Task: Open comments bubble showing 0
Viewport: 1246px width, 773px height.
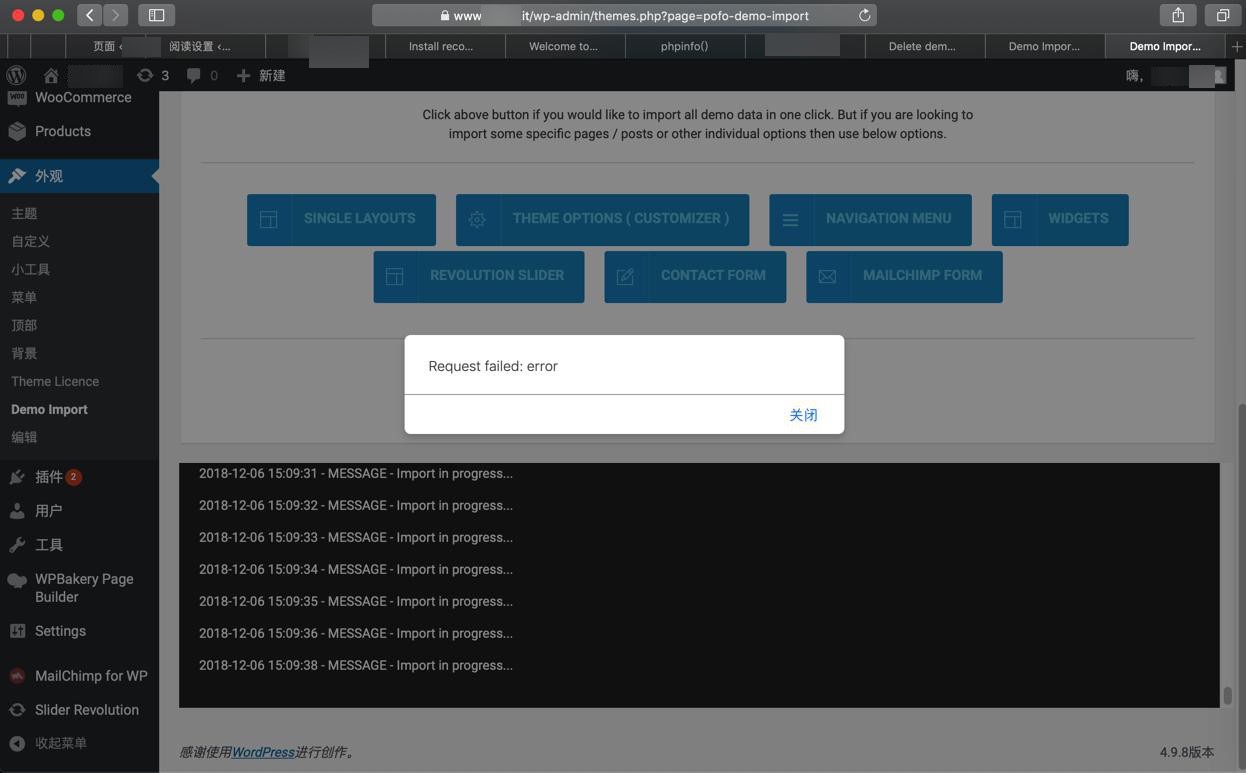Action: [x=202, y=75]
